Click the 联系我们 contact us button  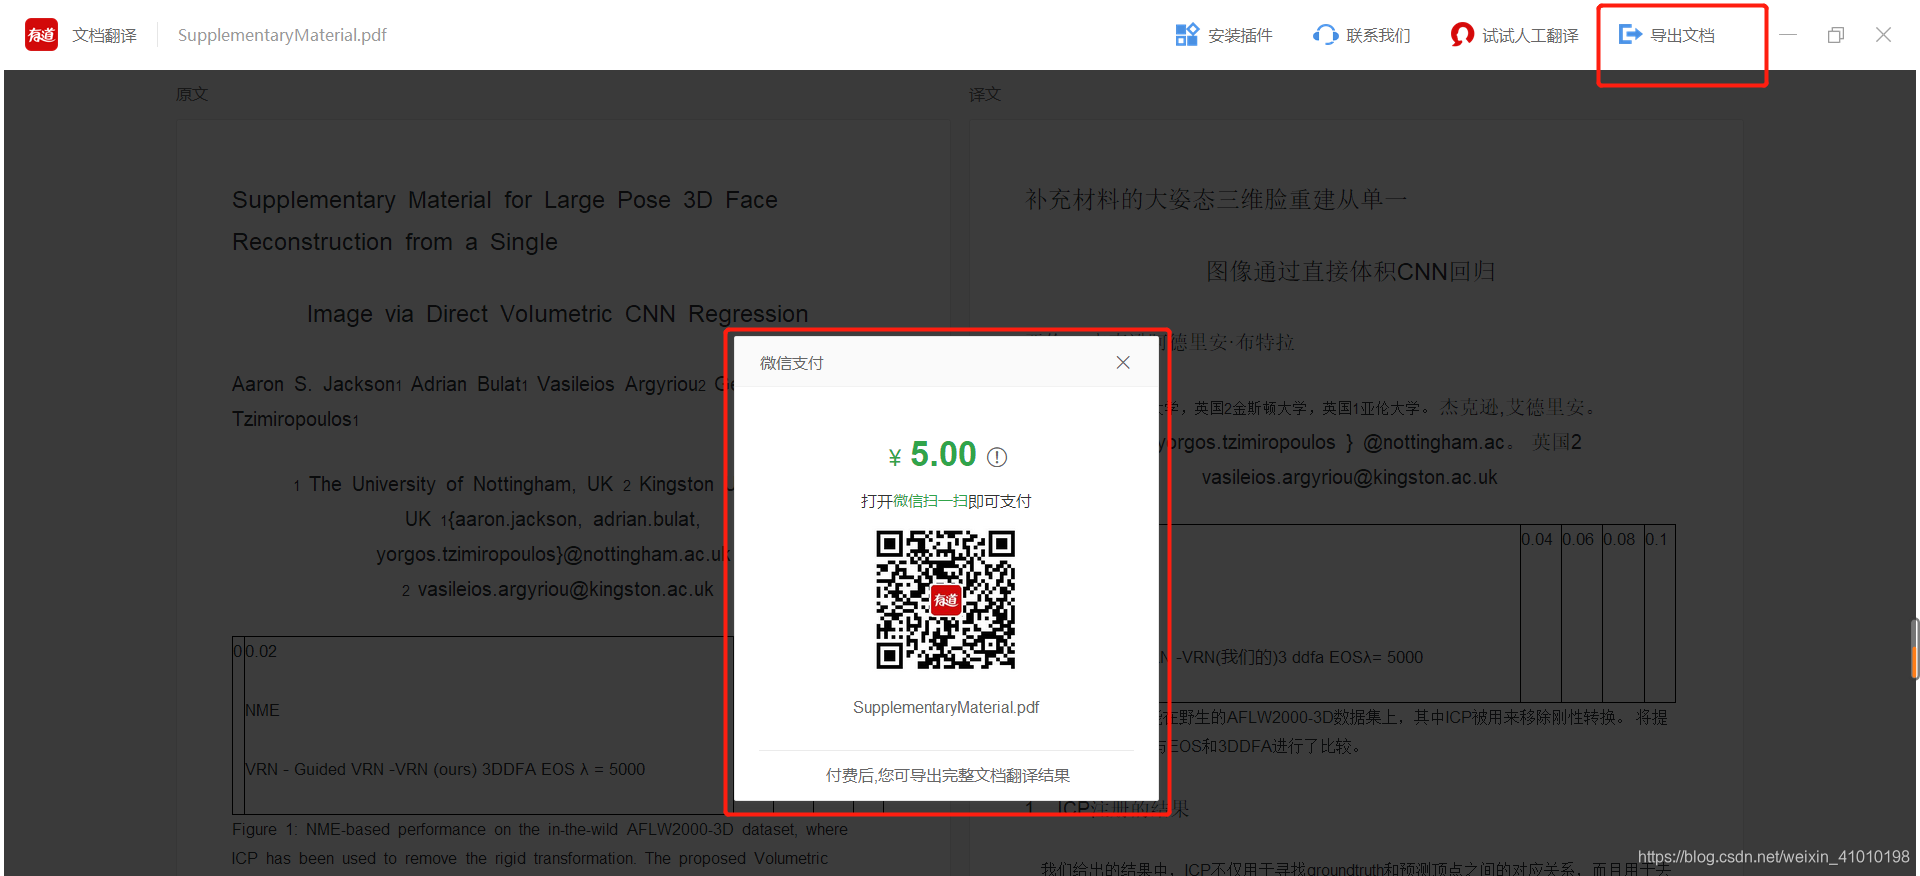pos(1362,35)
